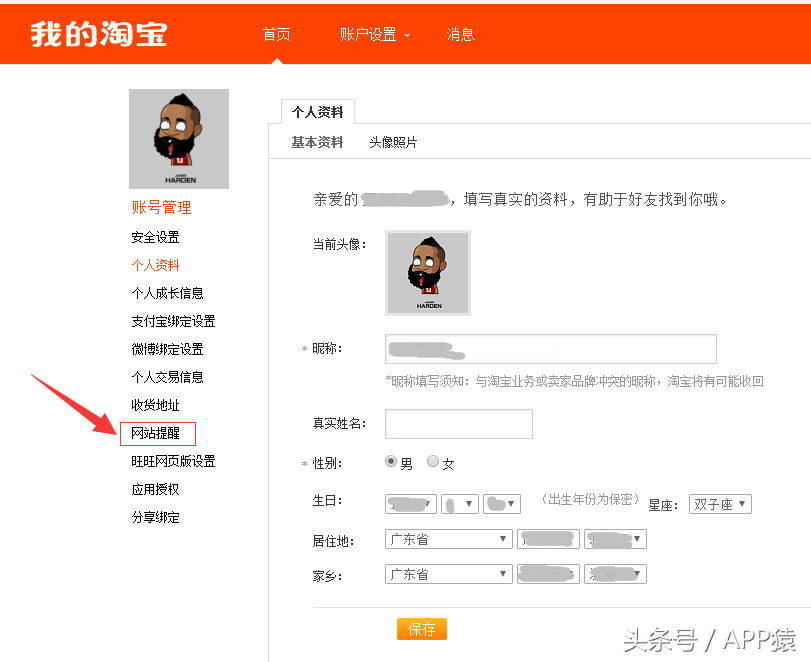811x662 pixels.
Task: Open the 居住地 city dropdown
Action: (x=548, y=539)
